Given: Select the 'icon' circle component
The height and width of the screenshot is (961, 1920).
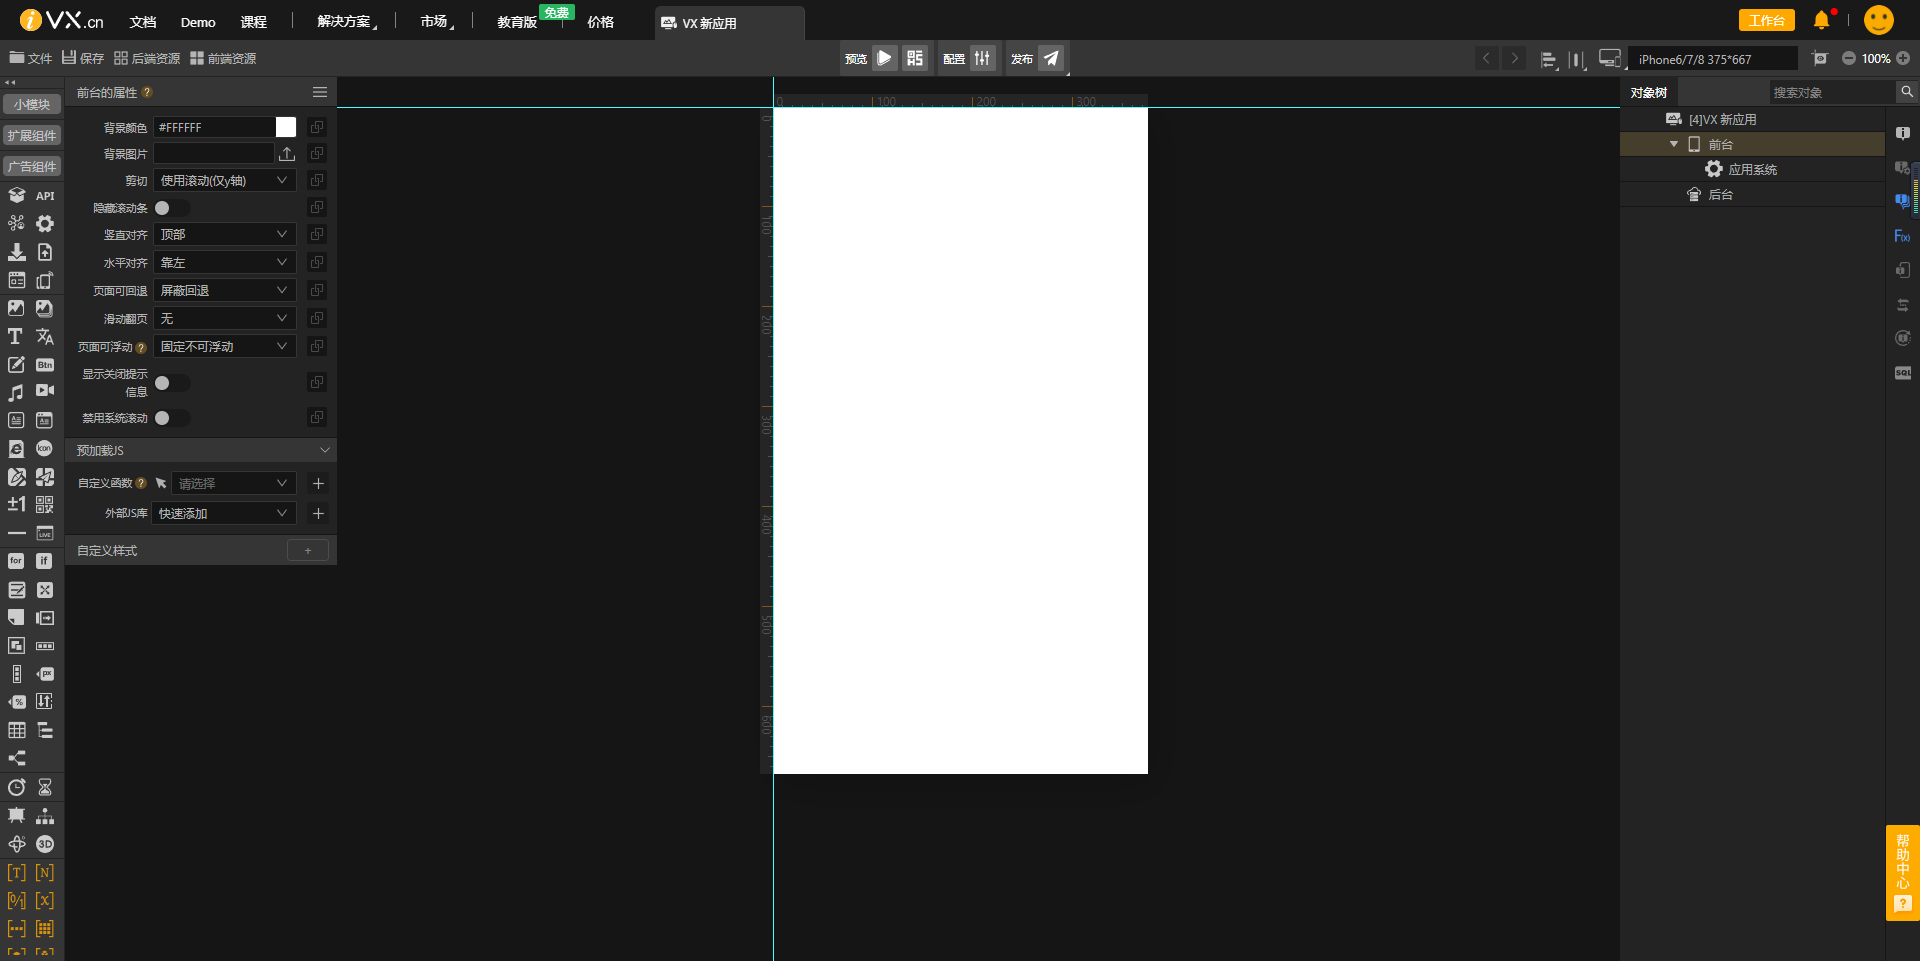Looking at the screenshot, I should (x=45, y=449).
